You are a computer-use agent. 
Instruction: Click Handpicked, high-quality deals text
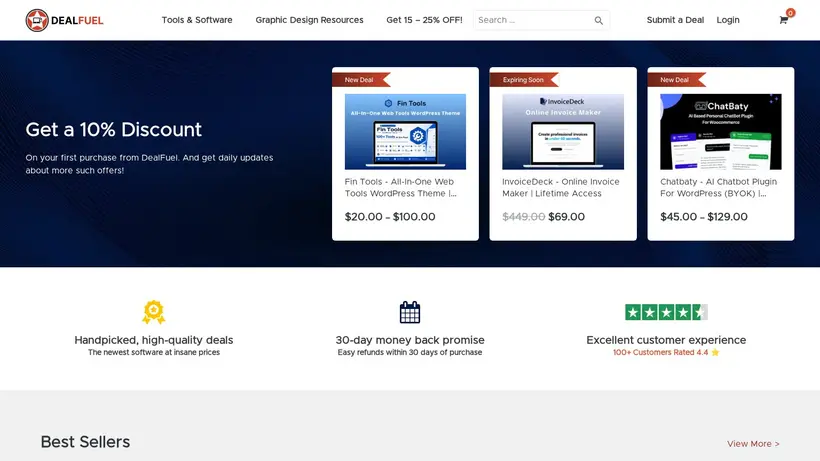[154, 340]
